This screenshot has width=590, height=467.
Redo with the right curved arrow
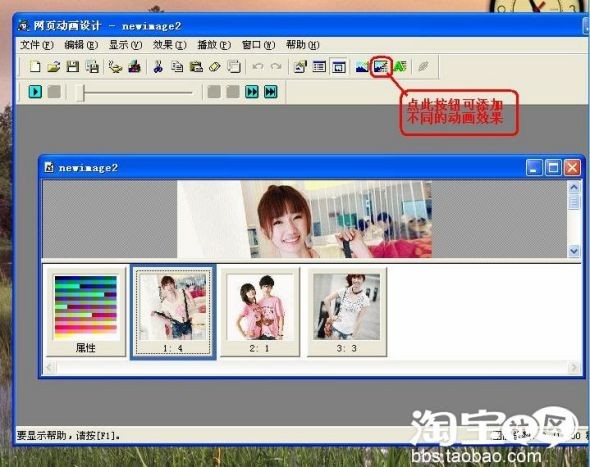point(277,67)
